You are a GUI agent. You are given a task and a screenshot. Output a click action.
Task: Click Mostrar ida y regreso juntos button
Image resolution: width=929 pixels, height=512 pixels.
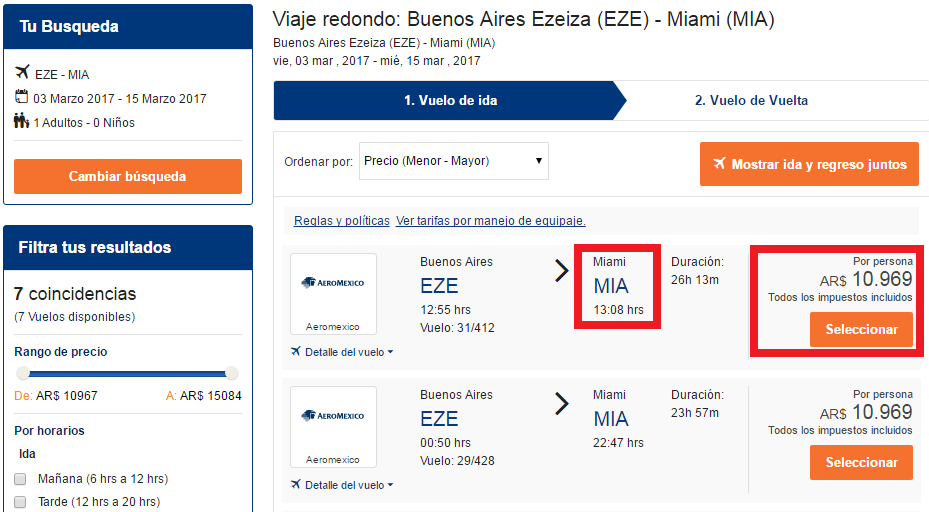point(809,164)
